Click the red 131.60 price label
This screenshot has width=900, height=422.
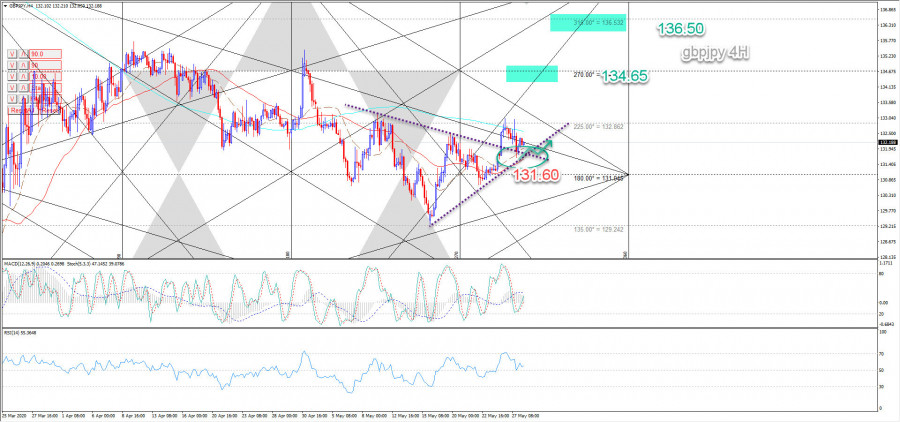click(537, 175)
